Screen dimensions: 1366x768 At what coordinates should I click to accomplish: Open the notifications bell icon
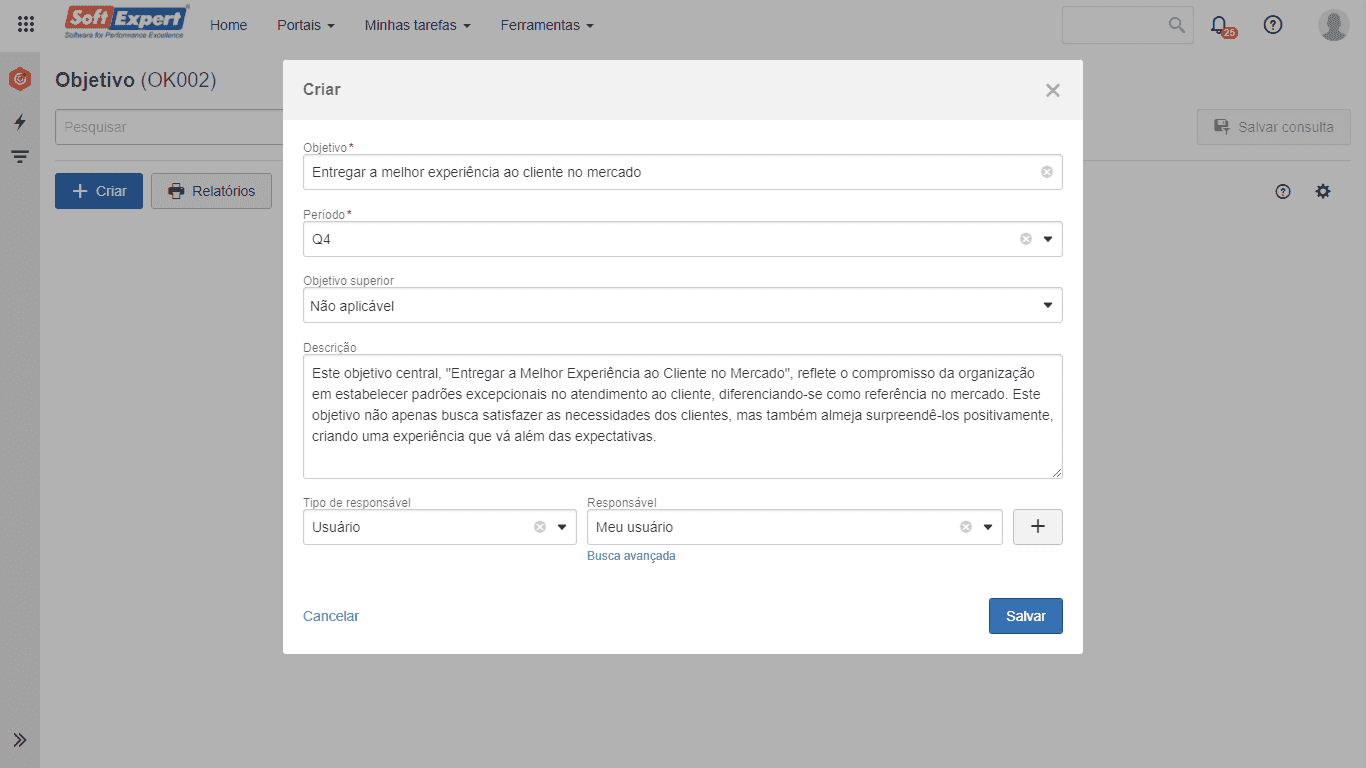(1219, 25)
